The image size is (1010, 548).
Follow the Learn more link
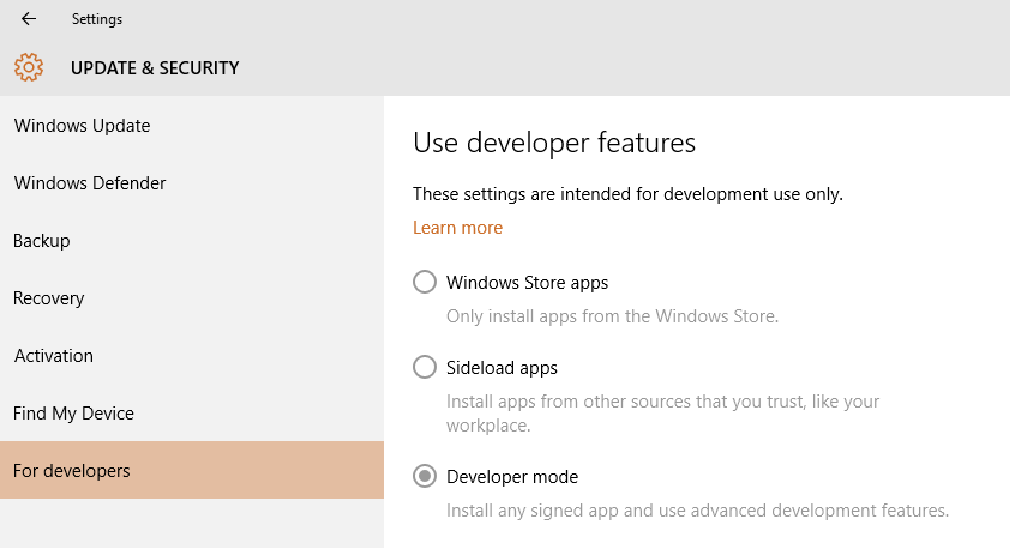pos(457,228)
